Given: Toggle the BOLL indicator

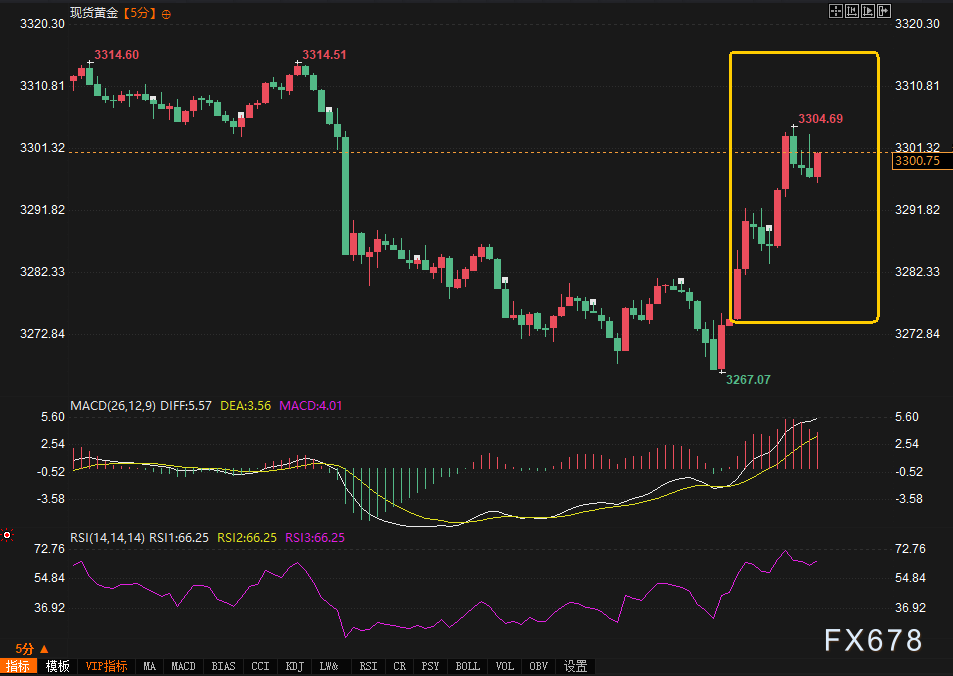Looking at the screenshot, I should point(467,666).
